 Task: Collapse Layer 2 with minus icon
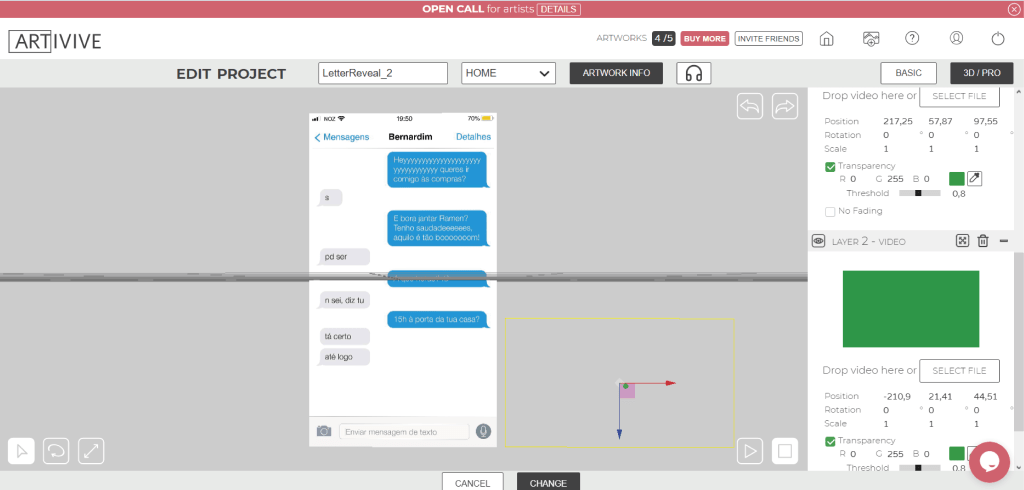(x=1003, y=241)
